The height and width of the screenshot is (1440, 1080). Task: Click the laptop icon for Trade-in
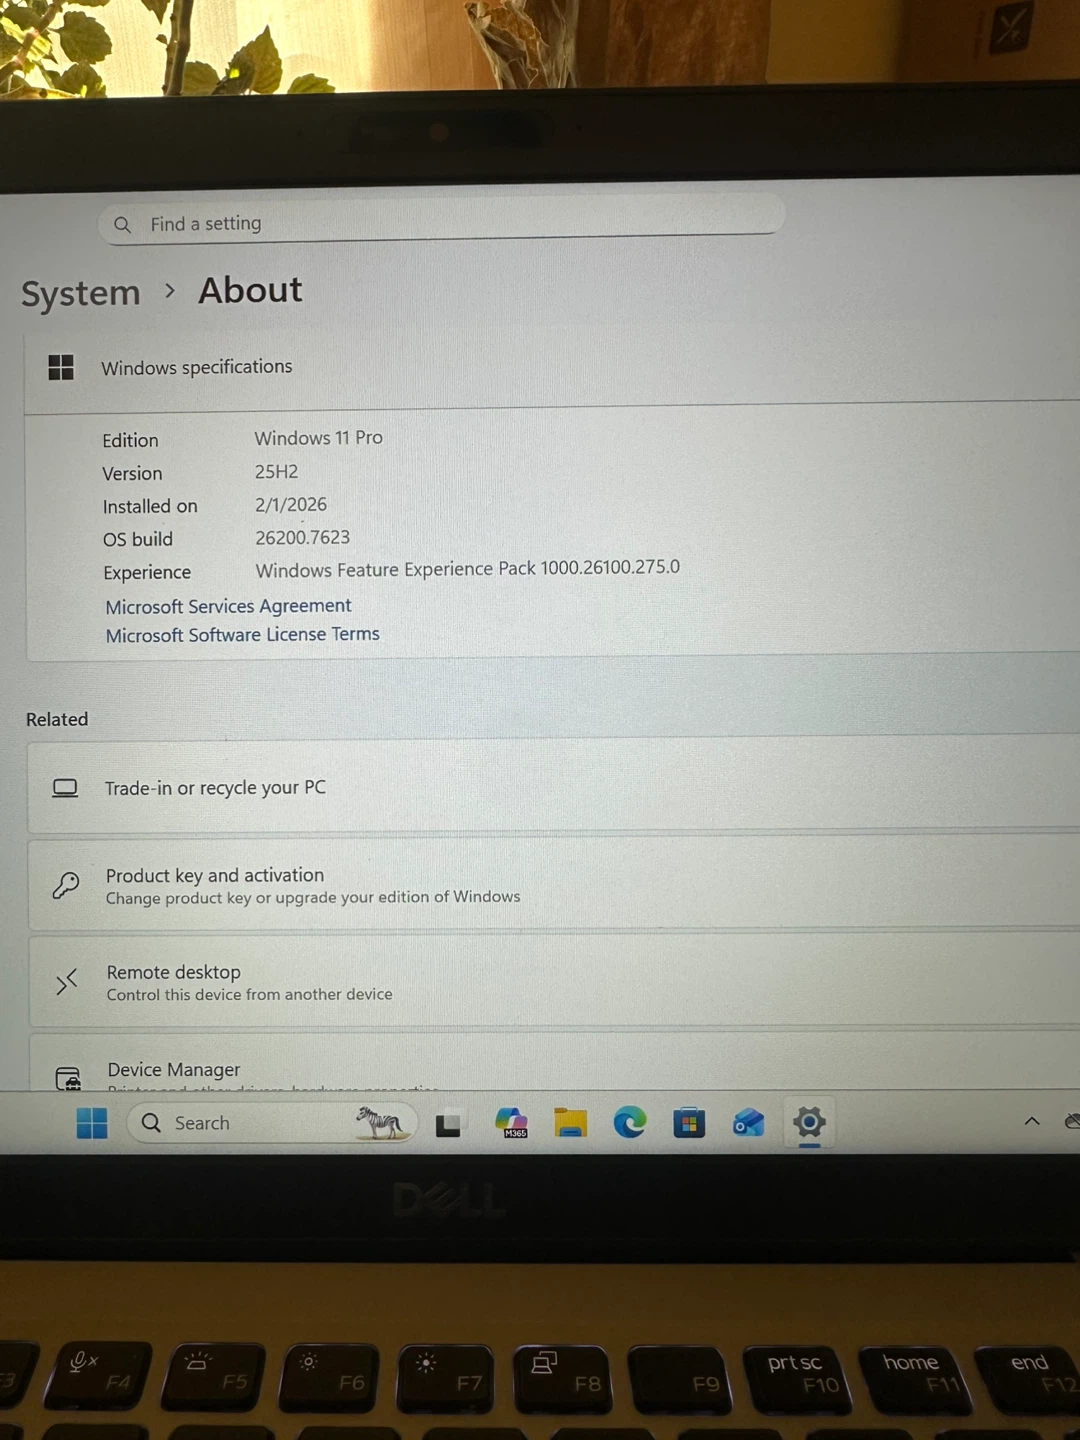click(65, 788)
